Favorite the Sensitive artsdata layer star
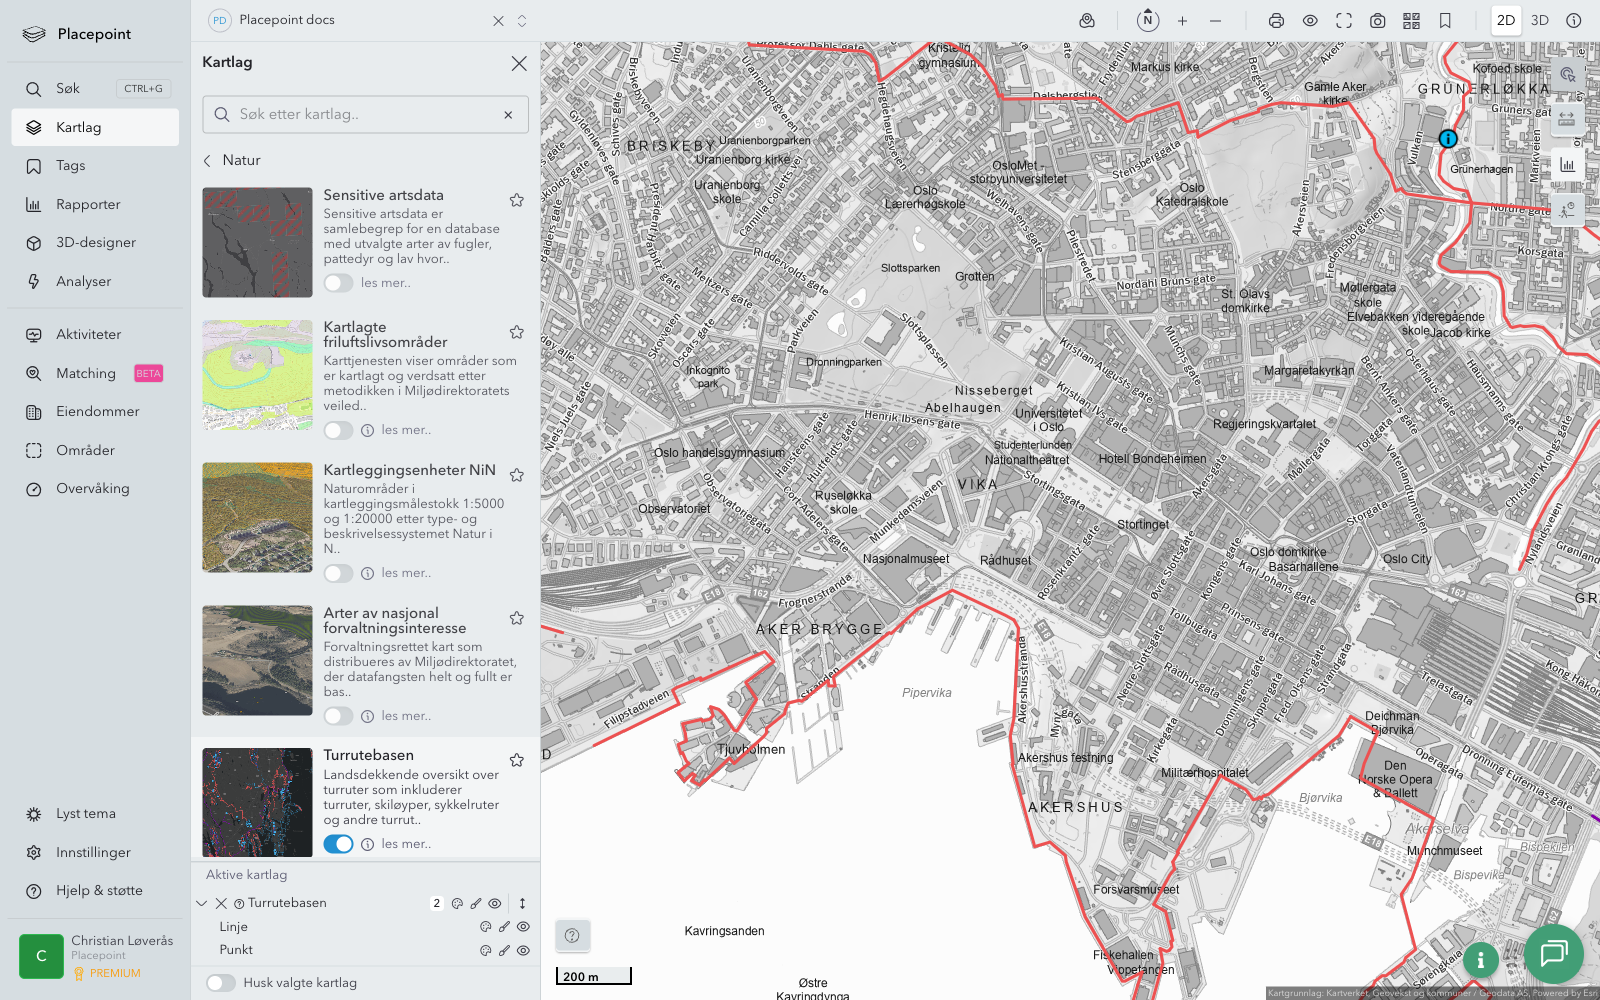This screenshot has width=1600, height=1000. click(517, 200)
